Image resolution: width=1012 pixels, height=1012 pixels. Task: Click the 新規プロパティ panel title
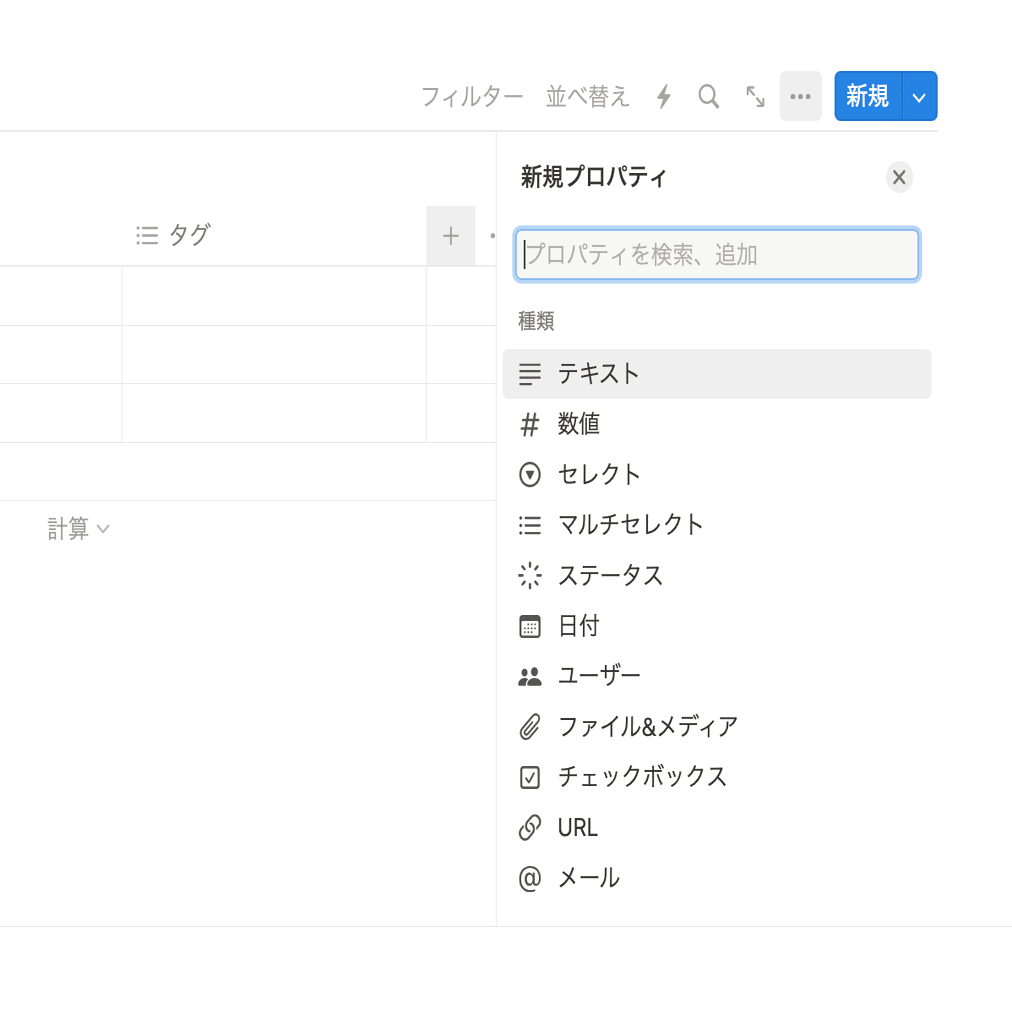click(593, 177)
